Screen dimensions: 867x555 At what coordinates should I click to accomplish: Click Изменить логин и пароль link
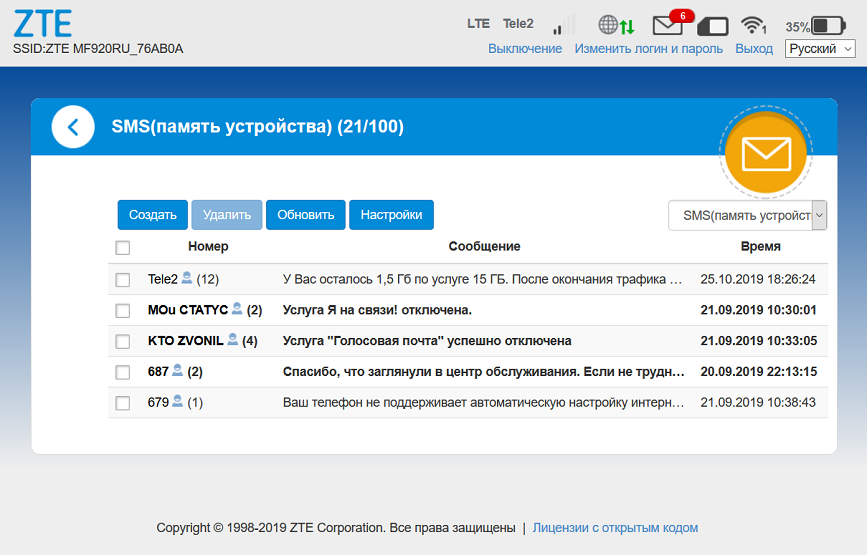(x=648, y=49)
